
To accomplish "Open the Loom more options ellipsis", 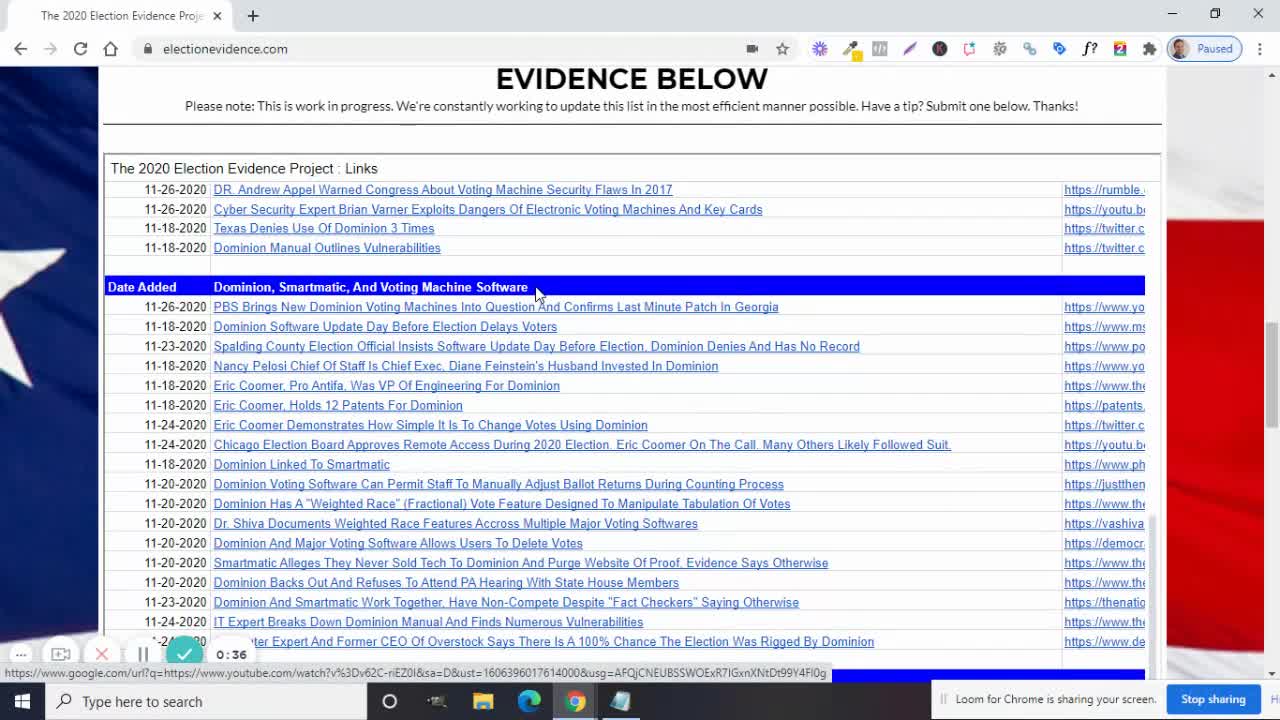I will pyautogui.click(x=21, y=654).
